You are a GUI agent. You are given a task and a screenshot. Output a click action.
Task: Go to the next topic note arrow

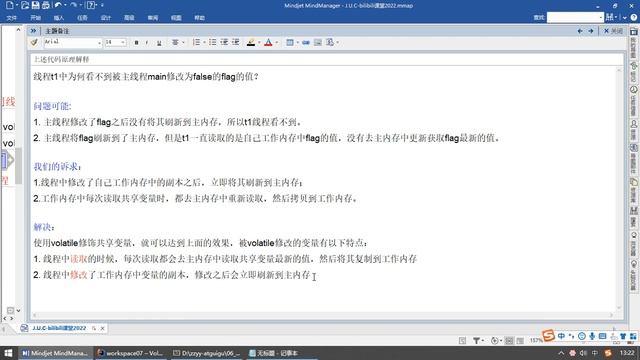click(591, 31)
